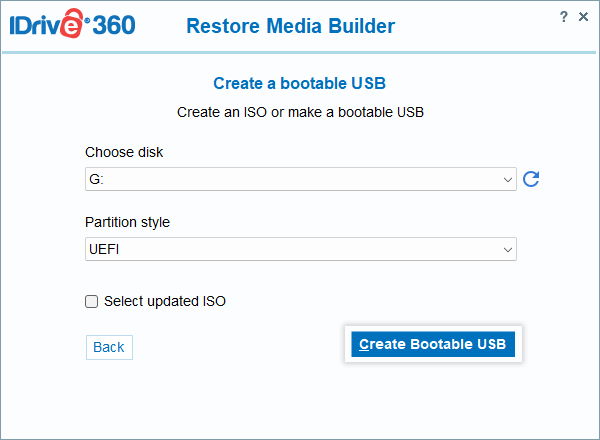Click the 'Create a bootable USB' heading
The width and height of the screenshot is (600, 440).
pos(300,84)
